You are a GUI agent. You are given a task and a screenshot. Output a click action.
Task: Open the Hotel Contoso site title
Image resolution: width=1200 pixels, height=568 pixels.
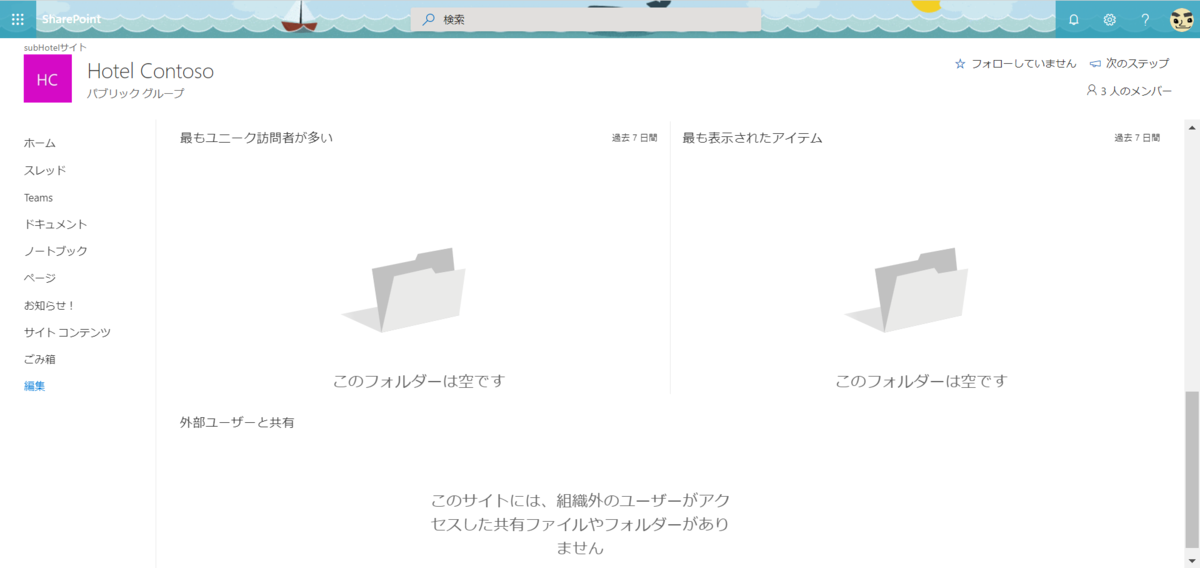(x=150, y=71)
